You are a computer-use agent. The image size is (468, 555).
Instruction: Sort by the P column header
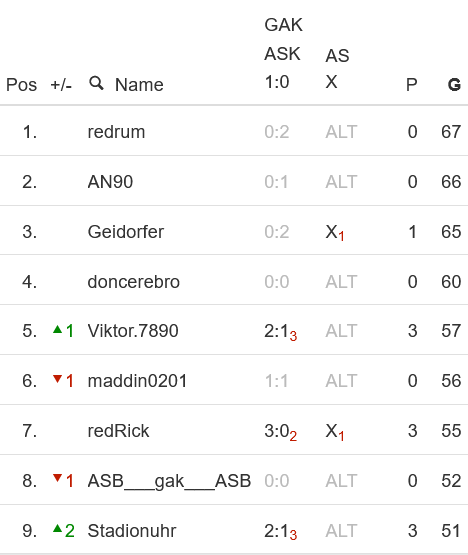coord(412,85)
